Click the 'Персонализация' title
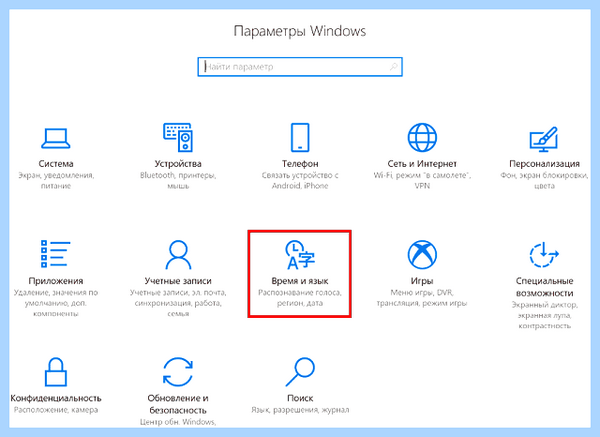This screenshot has width=600, height=437. 544,164
